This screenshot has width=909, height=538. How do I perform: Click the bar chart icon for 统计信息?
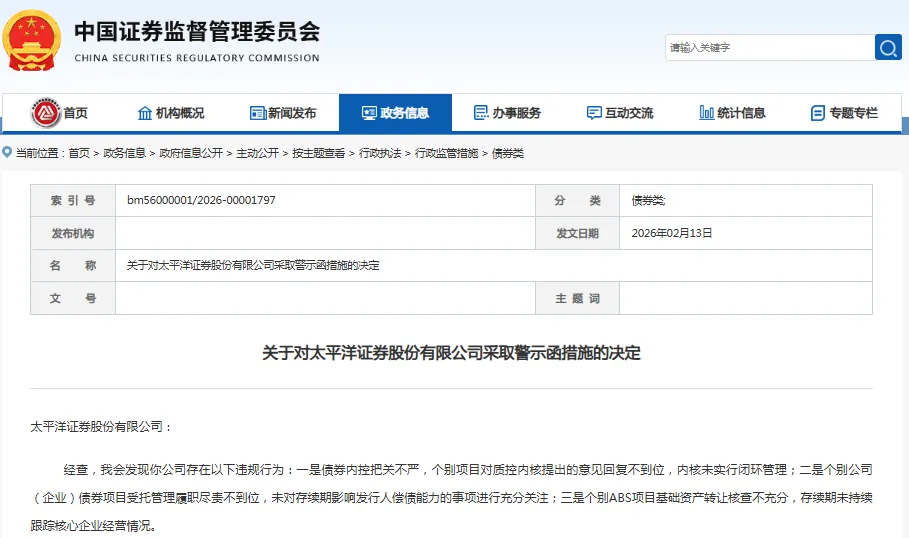pyautogui.click(x=707, y=113)
